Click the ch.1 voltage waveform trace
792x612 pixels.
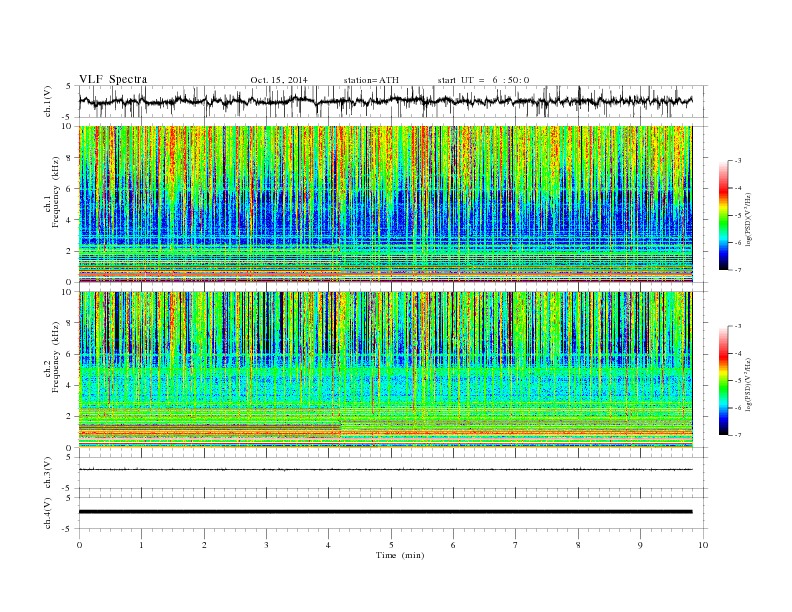[385, 101]
